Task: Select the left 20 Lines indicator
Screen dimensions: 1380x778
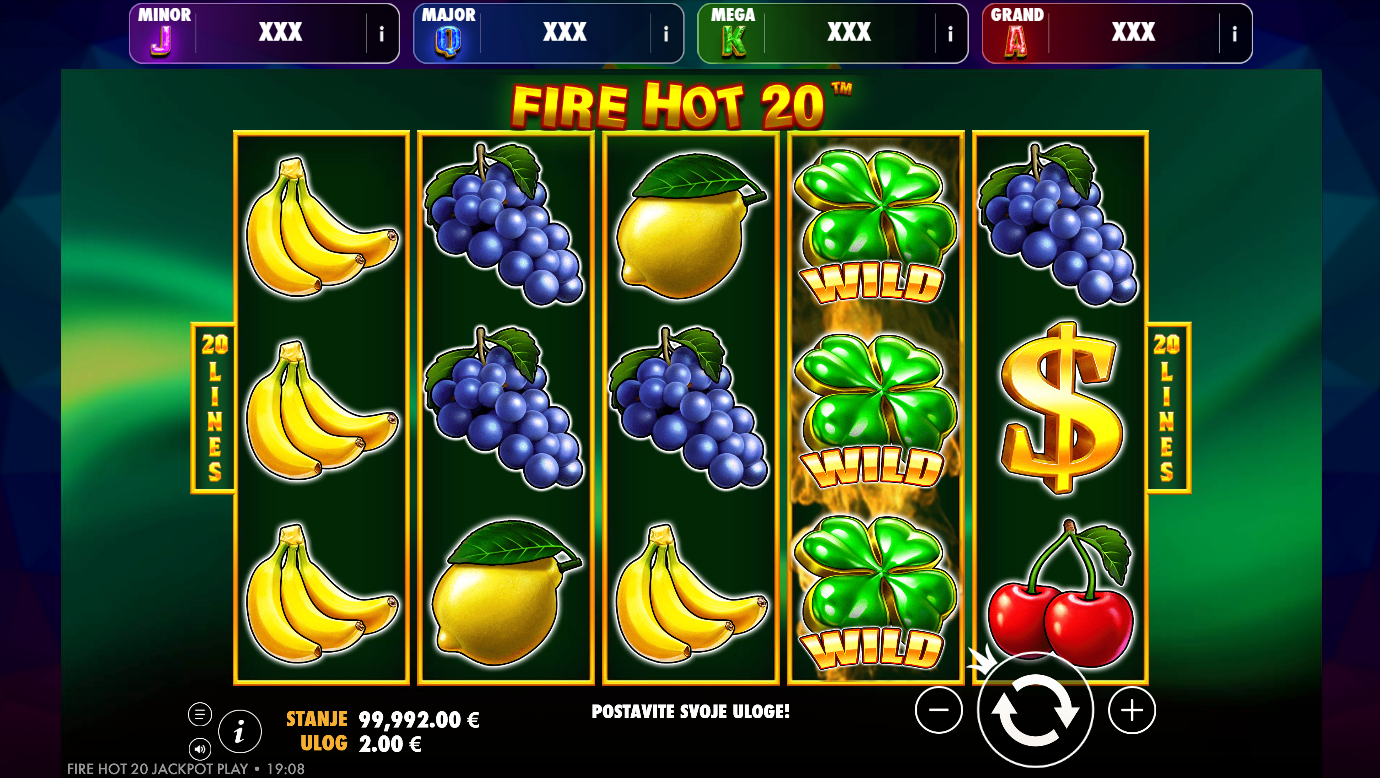Action: click(214, 408)
